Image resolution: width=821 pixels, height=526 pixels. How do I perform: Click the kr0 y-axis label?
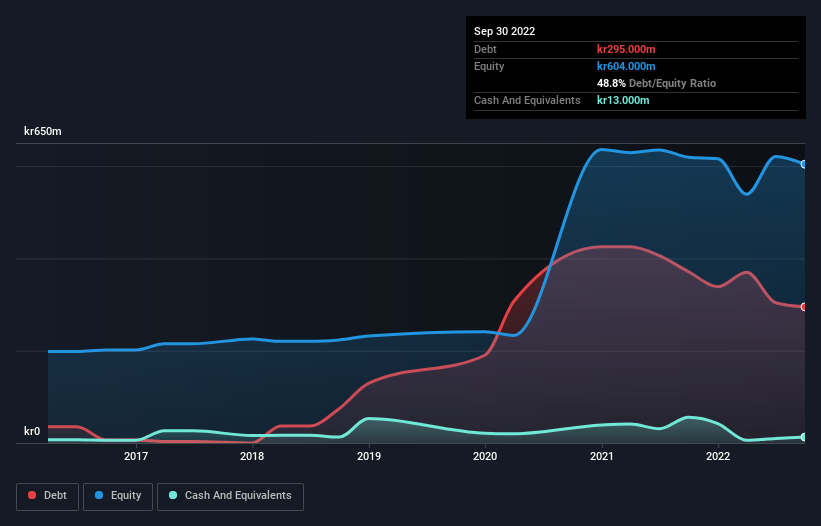32,431
